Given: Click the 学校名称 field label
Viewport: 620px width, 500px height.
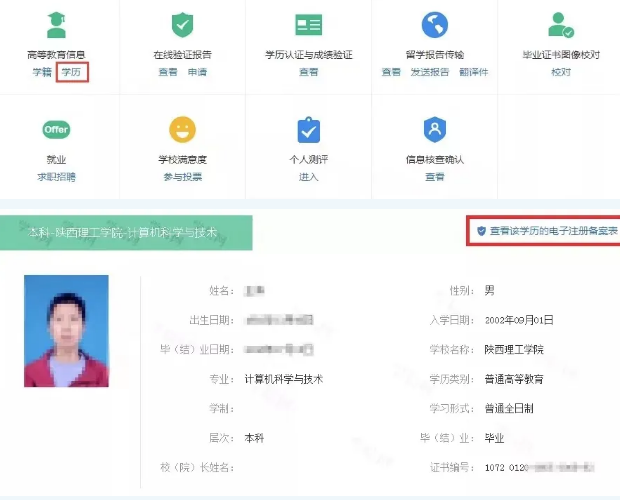Looking at the screenshot, I should 451,349.
